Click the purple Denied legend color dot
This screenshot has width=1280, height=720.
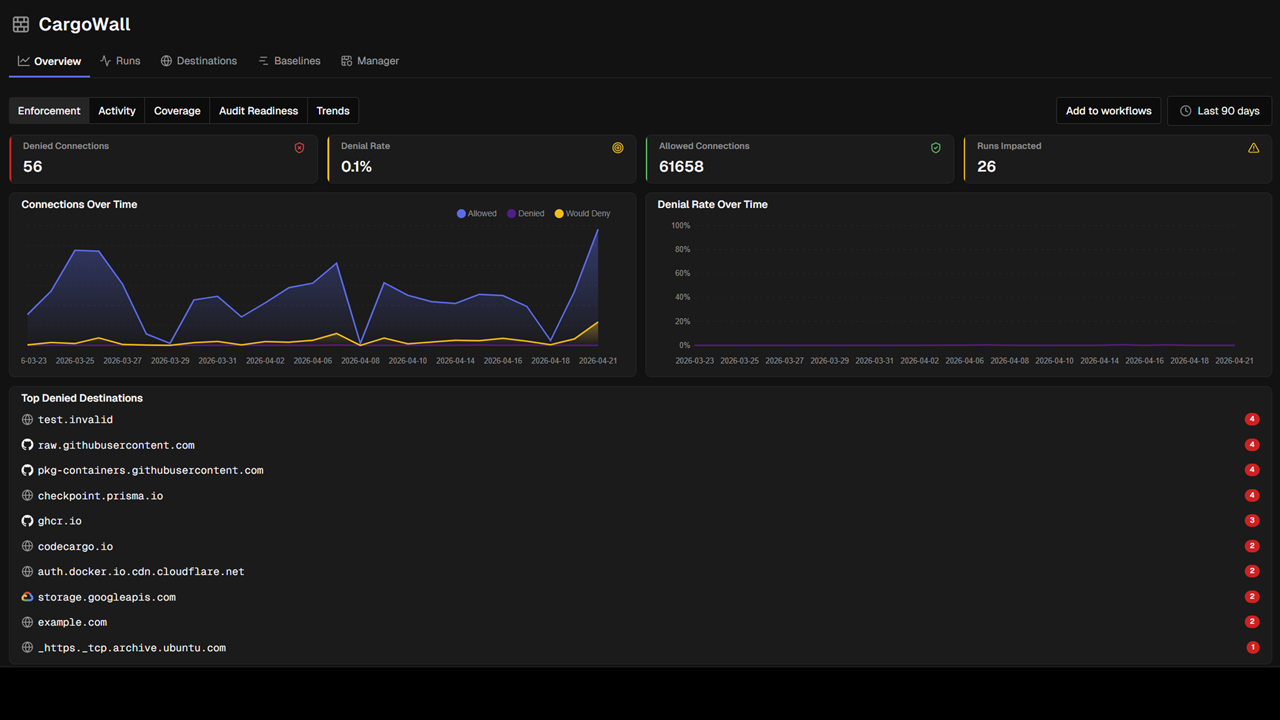(511, 214)
